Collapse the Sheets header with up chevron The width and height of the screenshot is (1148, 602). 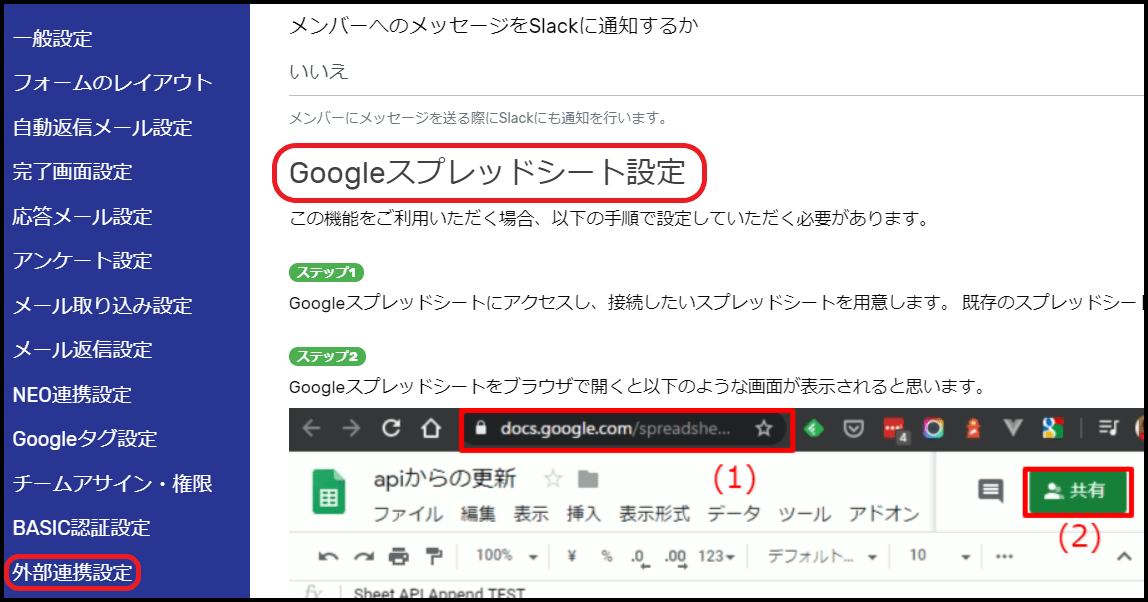[1124, 557]
